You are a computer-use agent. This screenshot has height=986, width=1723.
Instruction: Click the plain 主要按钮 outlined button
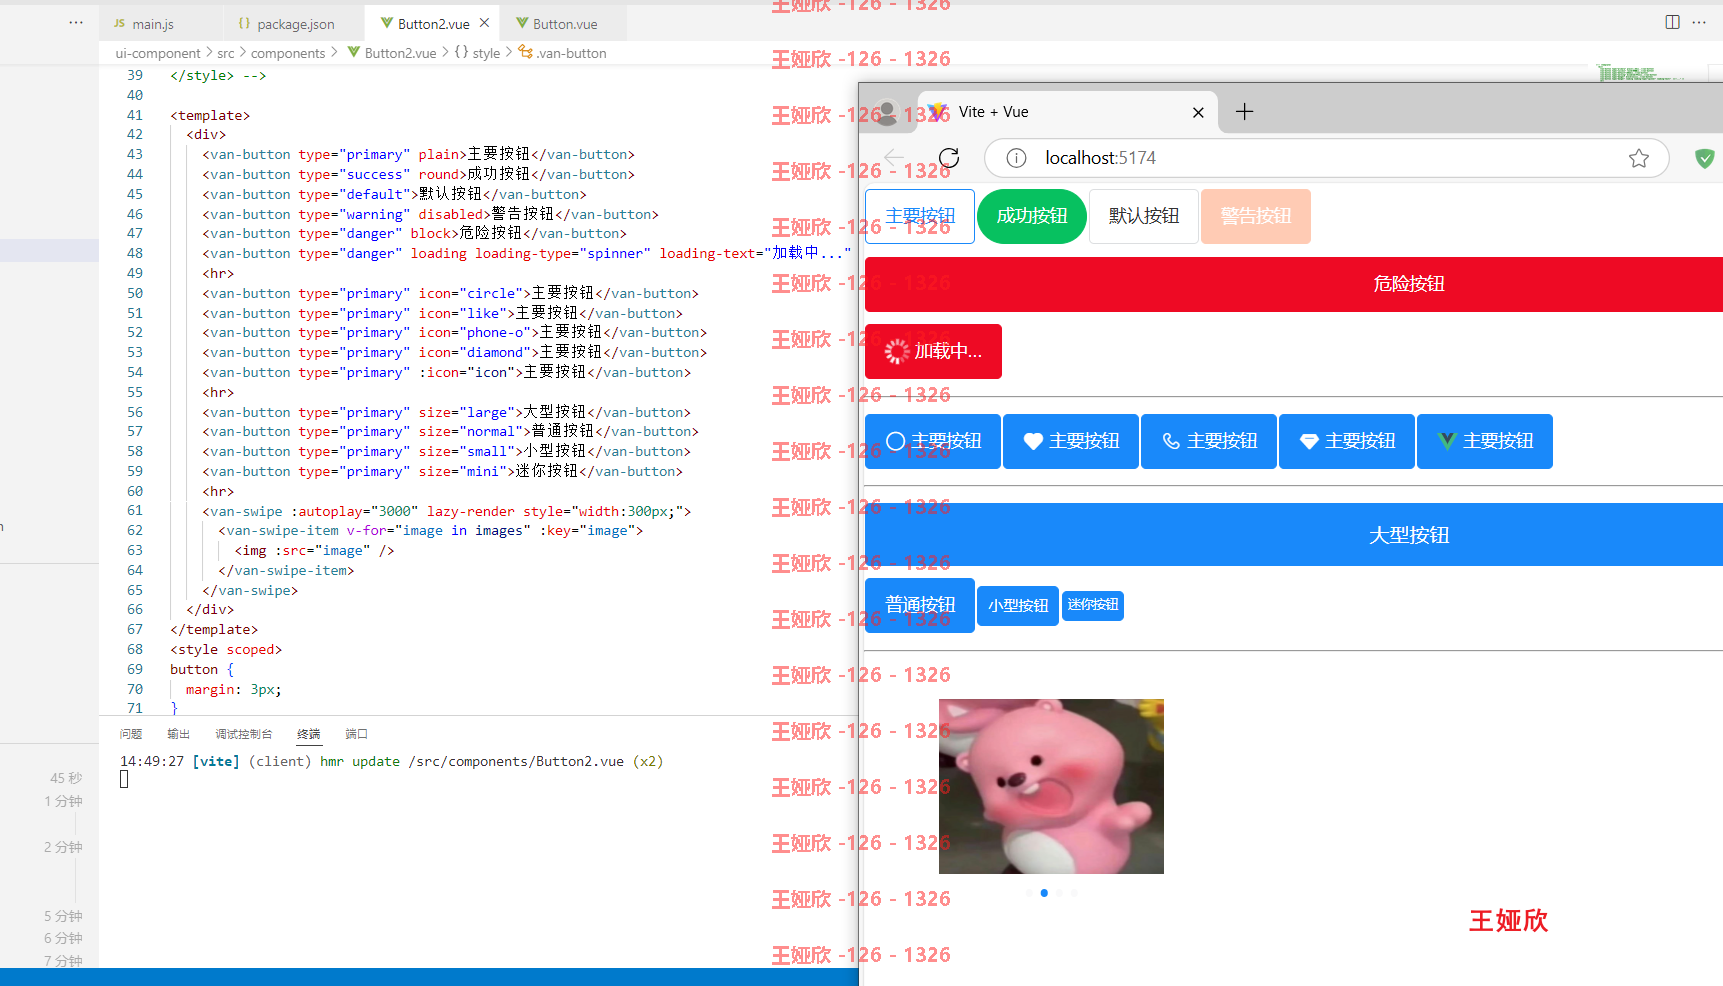pos(920,216)
